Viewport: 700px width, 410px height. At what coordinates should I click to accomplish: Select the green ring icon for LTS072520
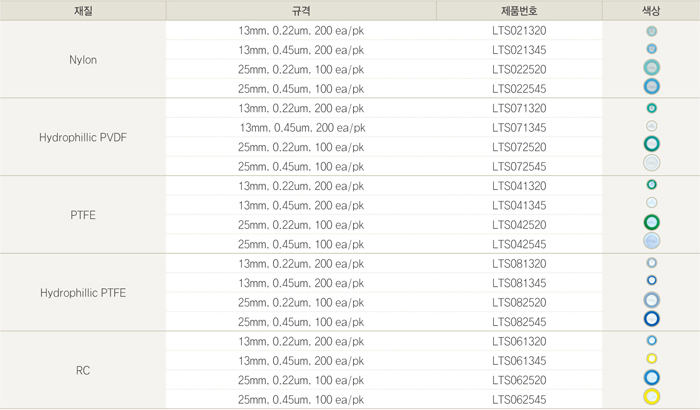tap(651, 143)
